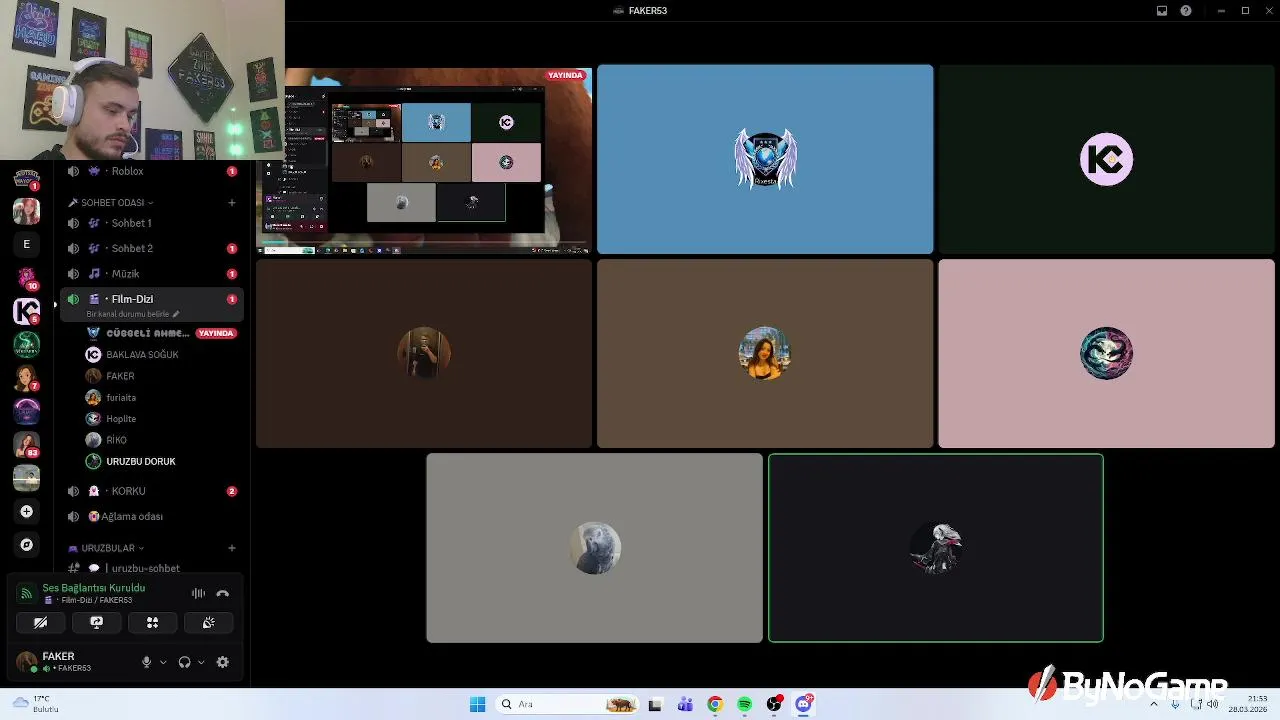Click 'Ses Bağlantısı Kuruldu' connection status
The image size is (1280, 720).
coord(93,588)
